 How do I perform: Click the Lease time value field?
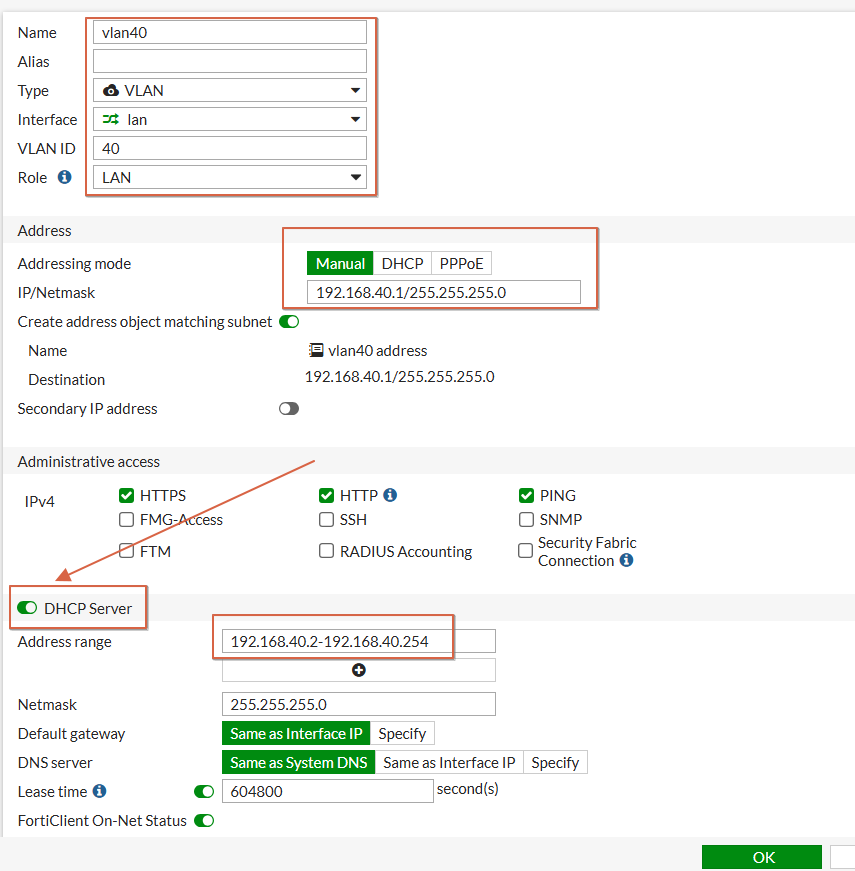[327, 791]
